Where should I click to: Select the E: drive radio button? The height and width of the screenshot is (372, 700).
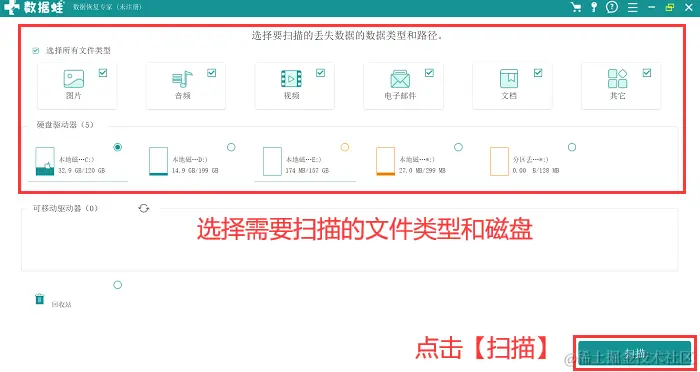[x=345, y=147]
